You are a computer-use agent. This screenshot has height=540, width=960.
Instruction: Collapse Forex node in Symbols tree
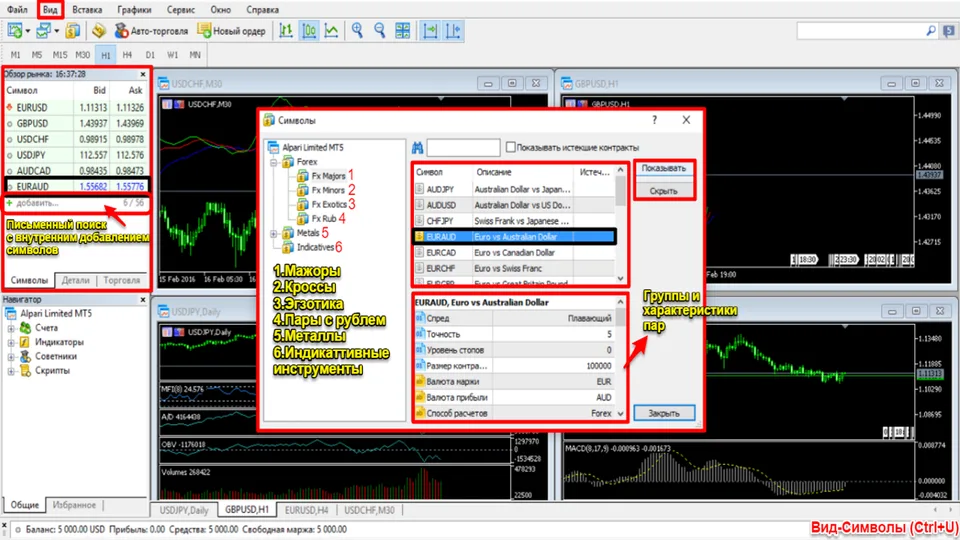coord(274,162)
